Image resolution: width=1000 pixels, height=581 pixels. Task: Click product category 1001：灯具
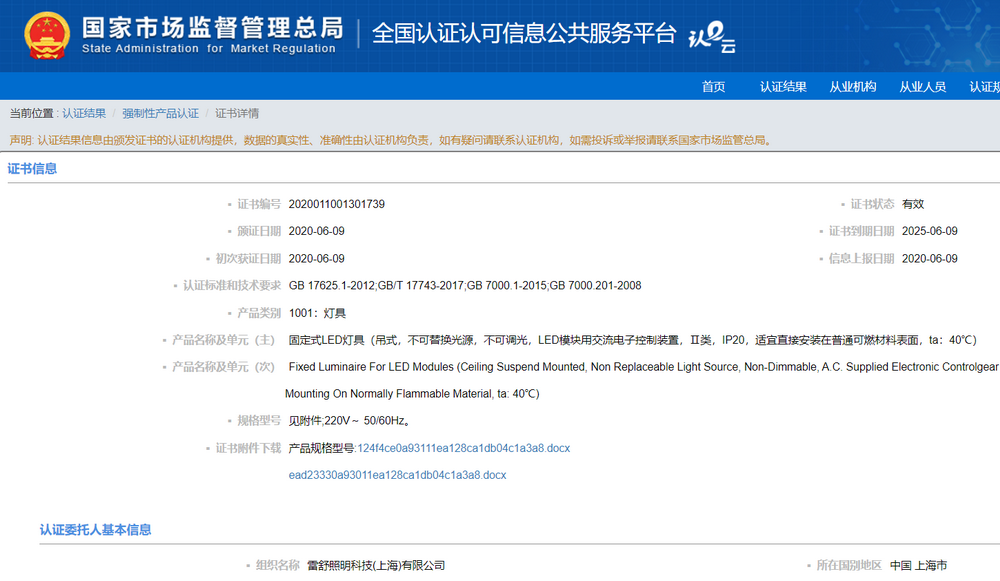click(x=317, y=313)
